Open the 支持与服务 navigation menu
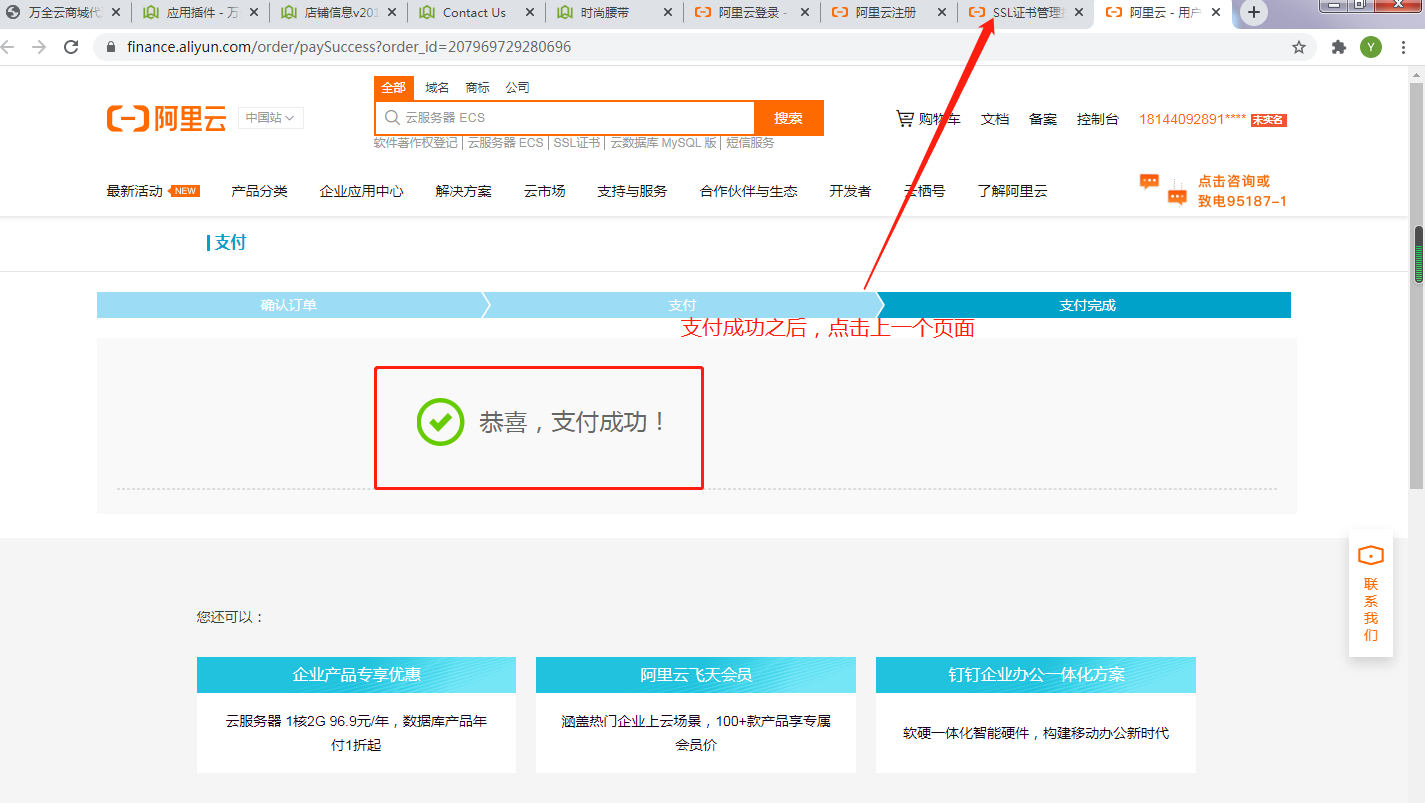 pyautogui.click(x=632, y=191)
